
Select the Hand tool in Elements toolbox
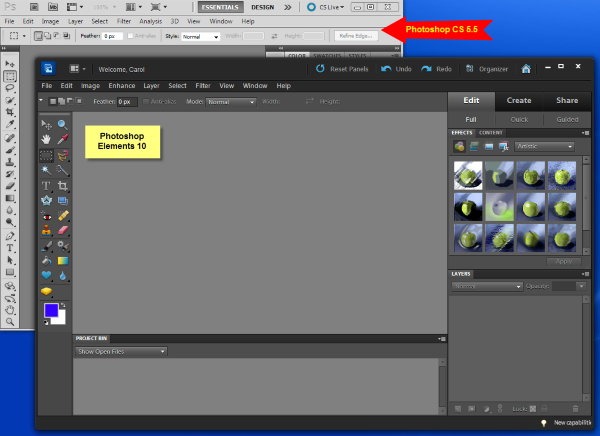46,139
